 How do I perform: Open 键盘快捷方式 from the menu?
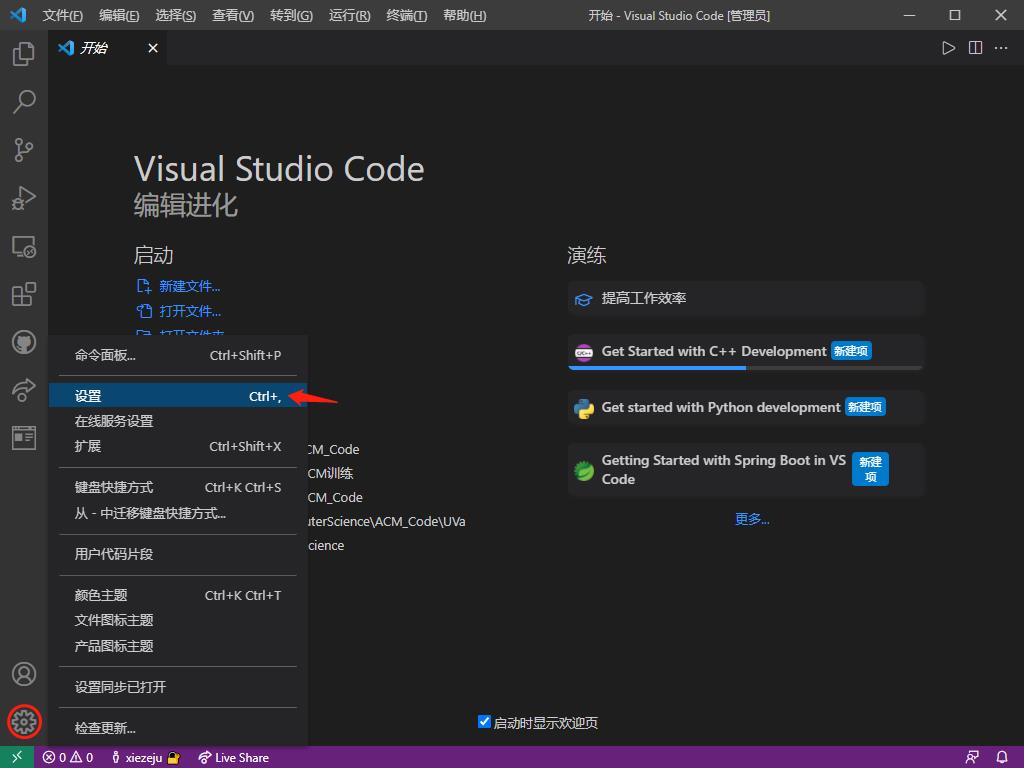[x=178, y=487]
